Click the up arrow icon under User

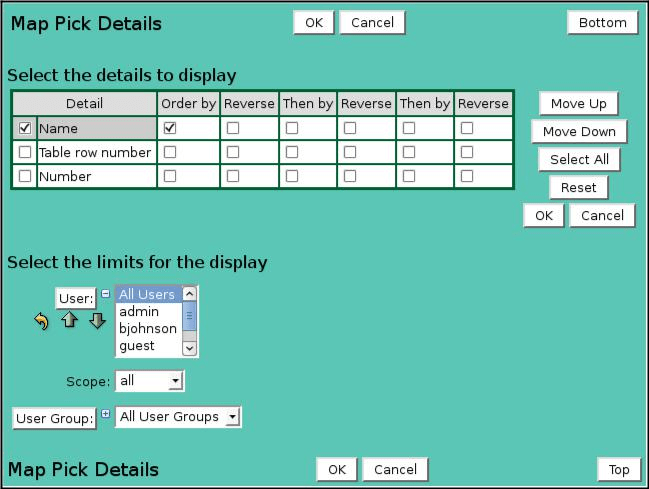point(69,321)
